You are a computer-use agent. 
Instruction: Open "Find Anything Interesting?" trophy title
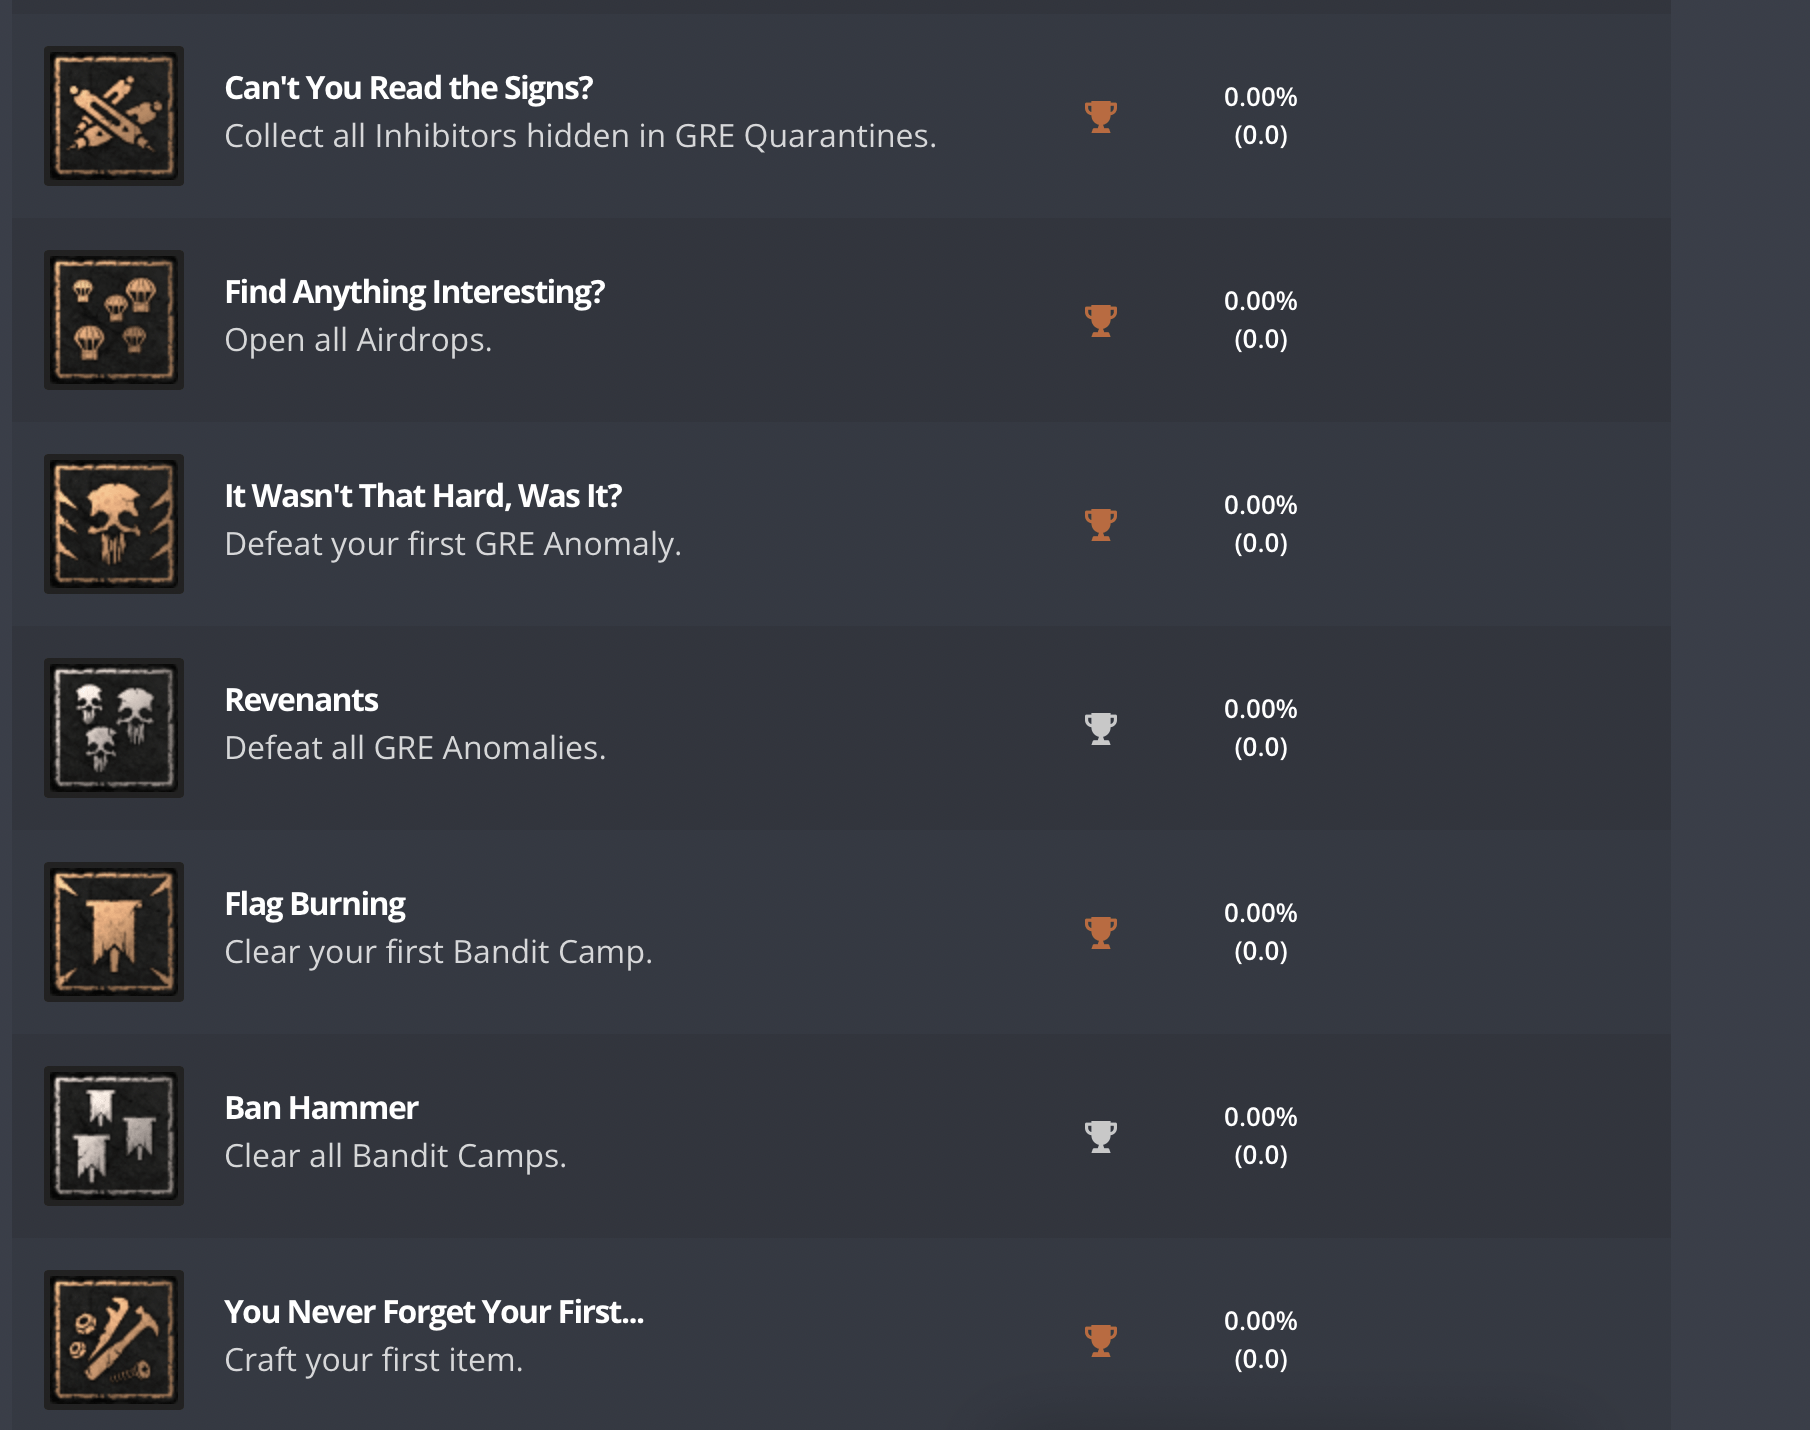414,292
